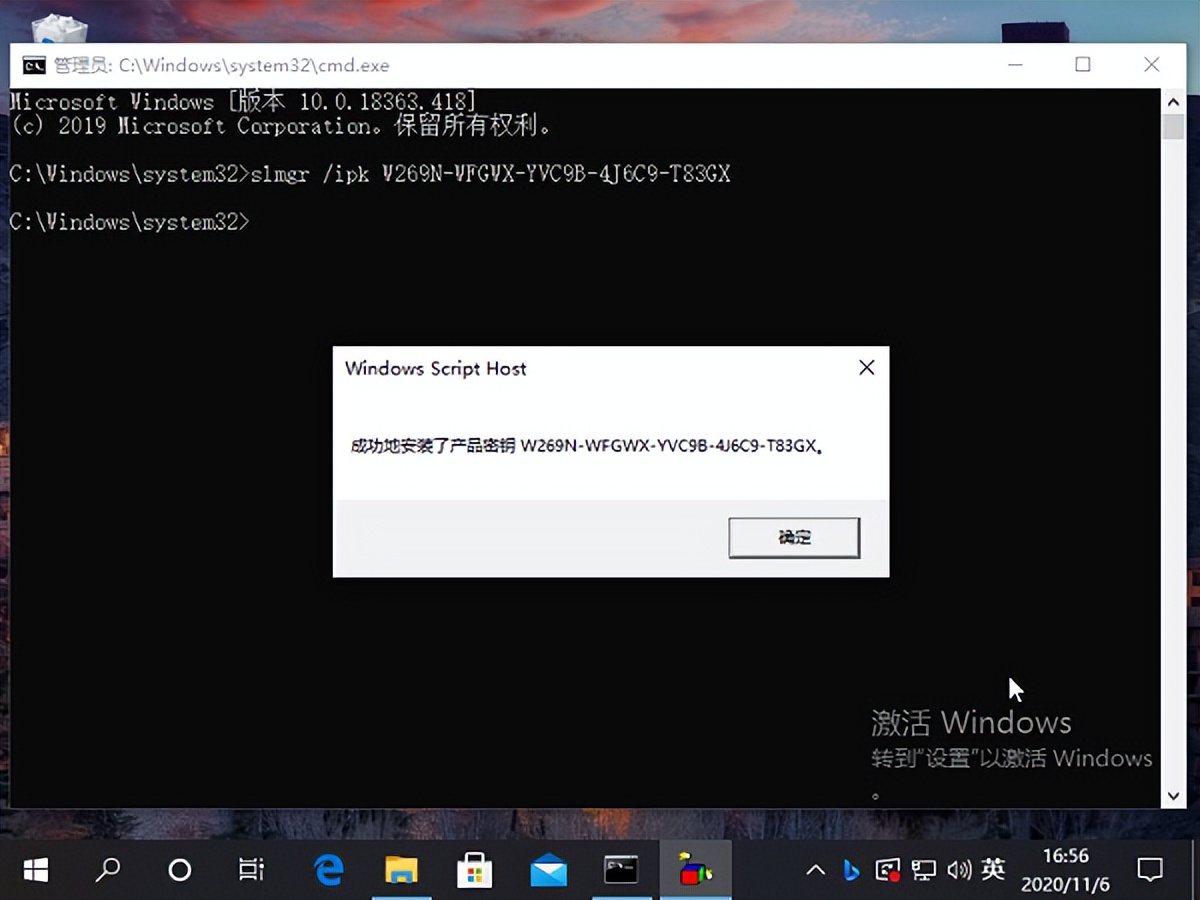Switch to the Command Prompt taskbar item
This screenshot has height=900, width=1200.
621,870
